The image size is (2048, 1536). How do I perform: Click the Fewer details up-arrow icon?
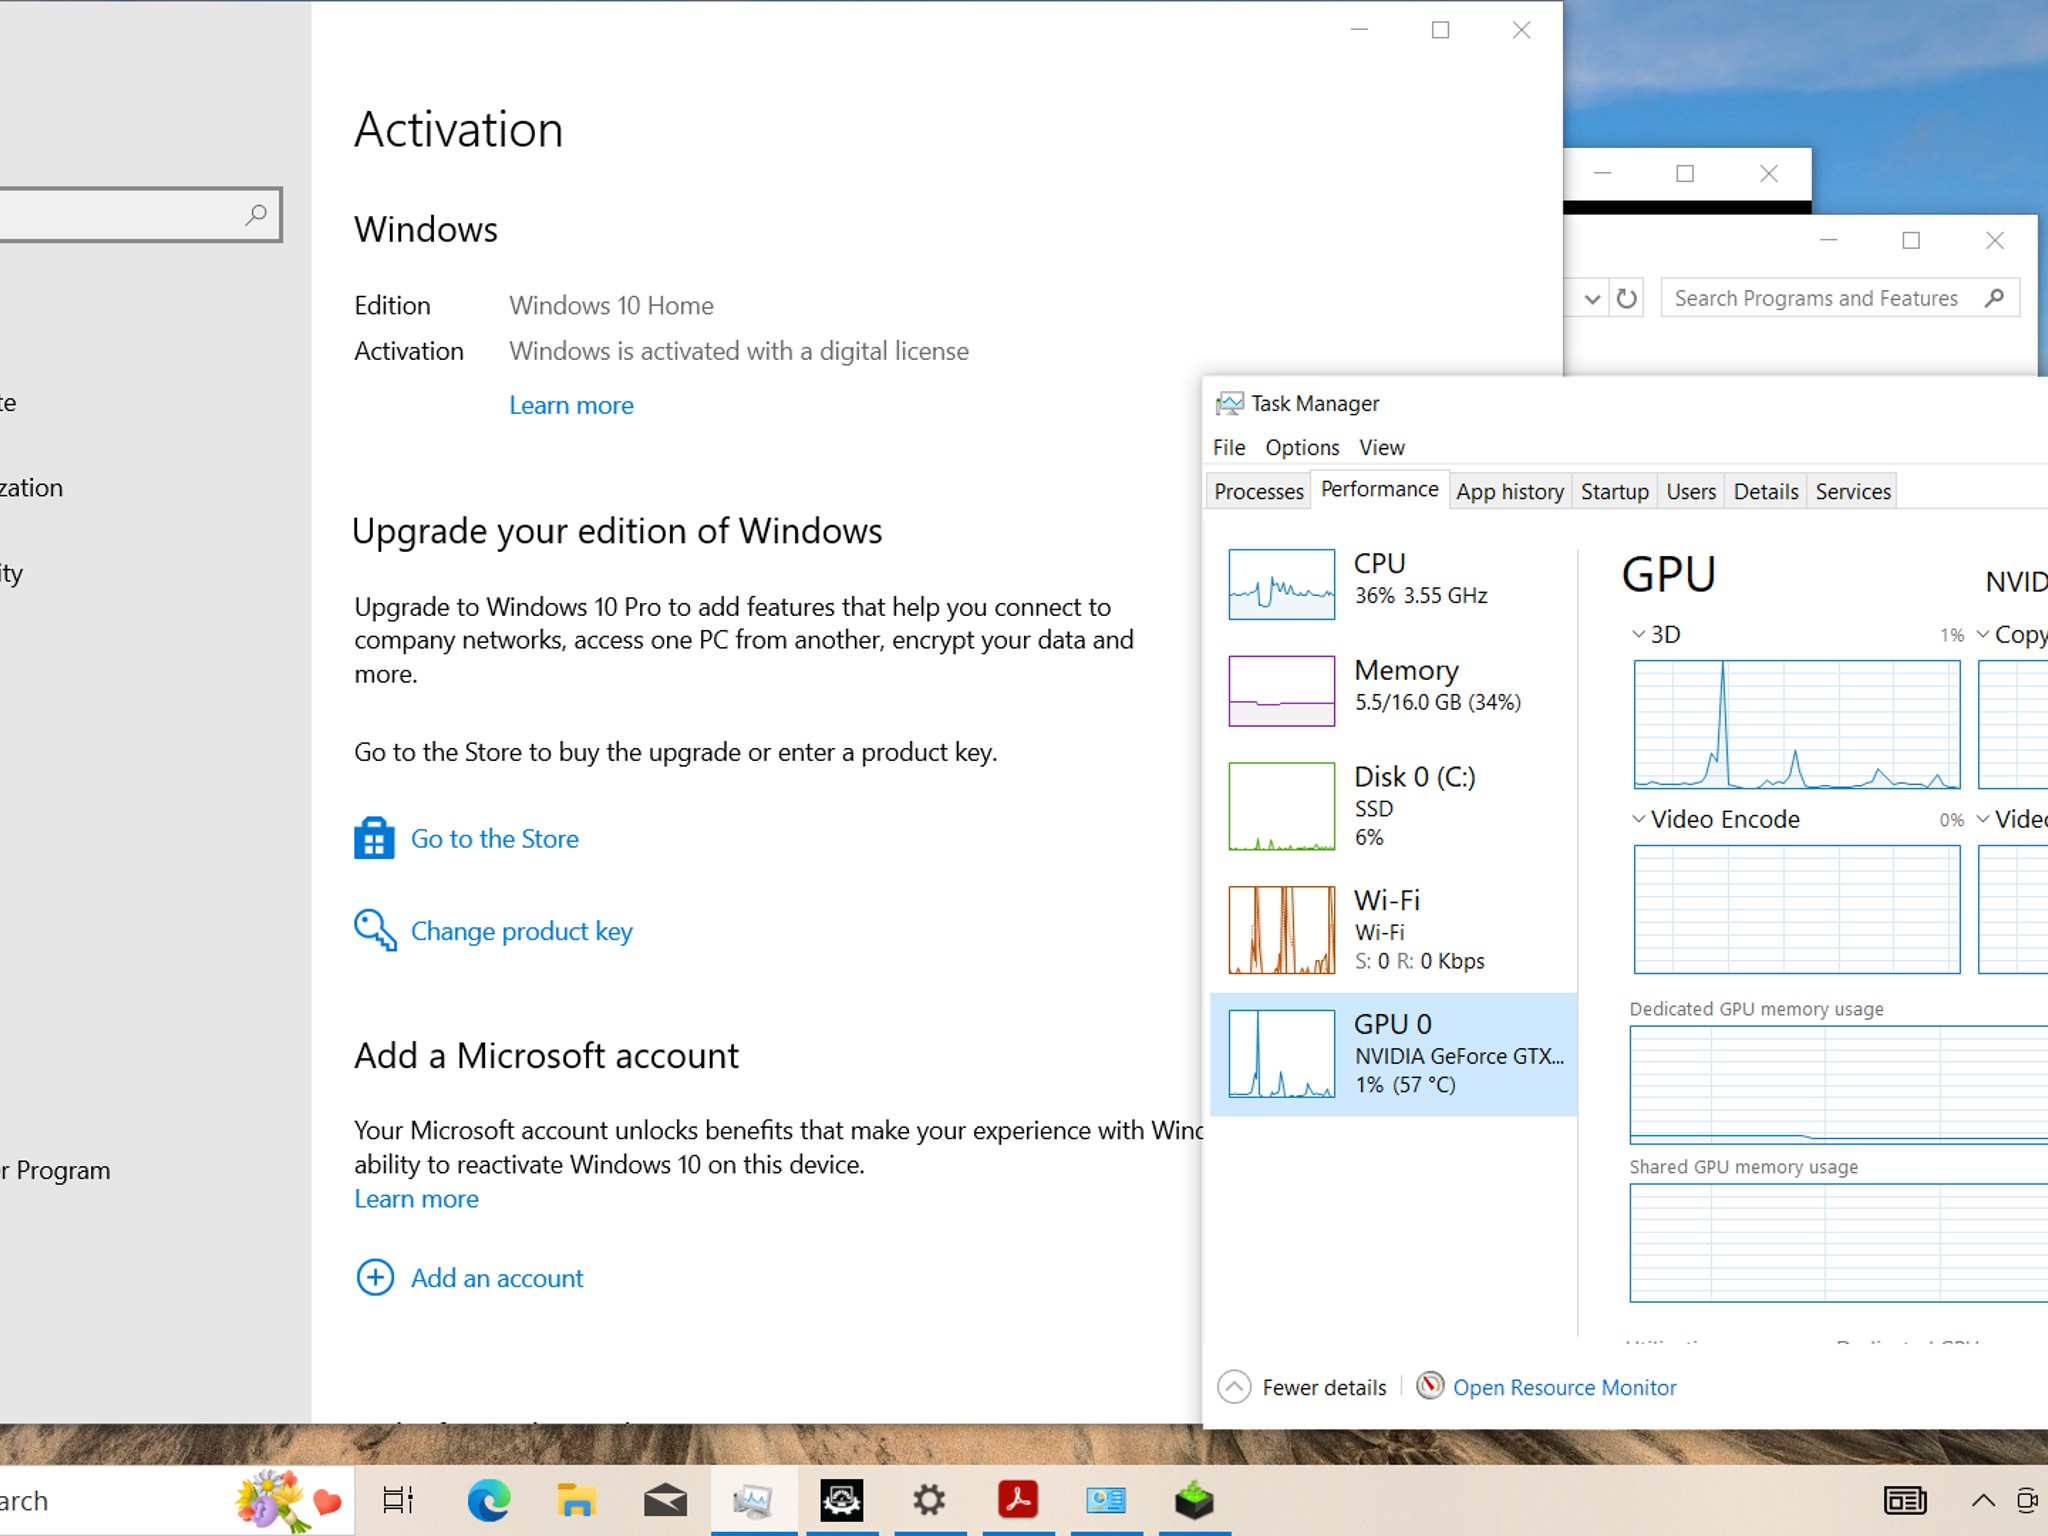[x=1234, y=1387]
